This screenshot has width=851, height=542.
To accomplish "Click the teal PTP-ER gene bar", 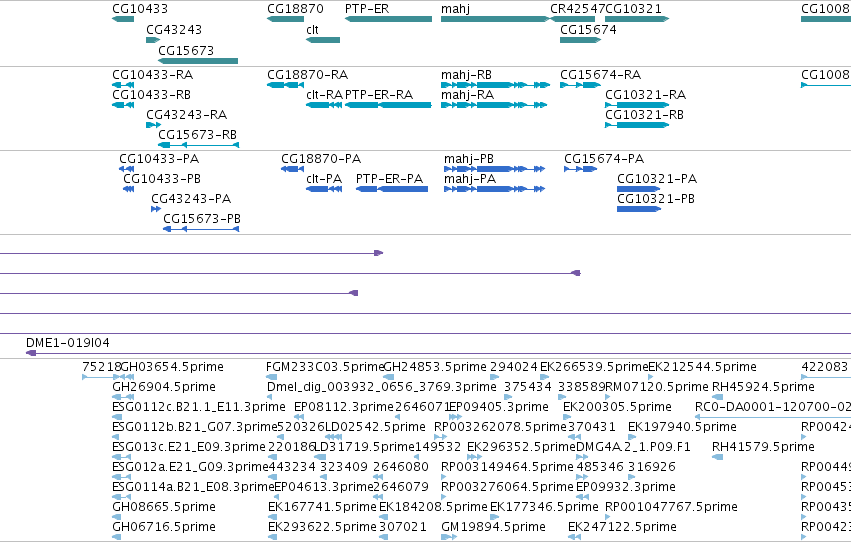I will click(389, 19).
